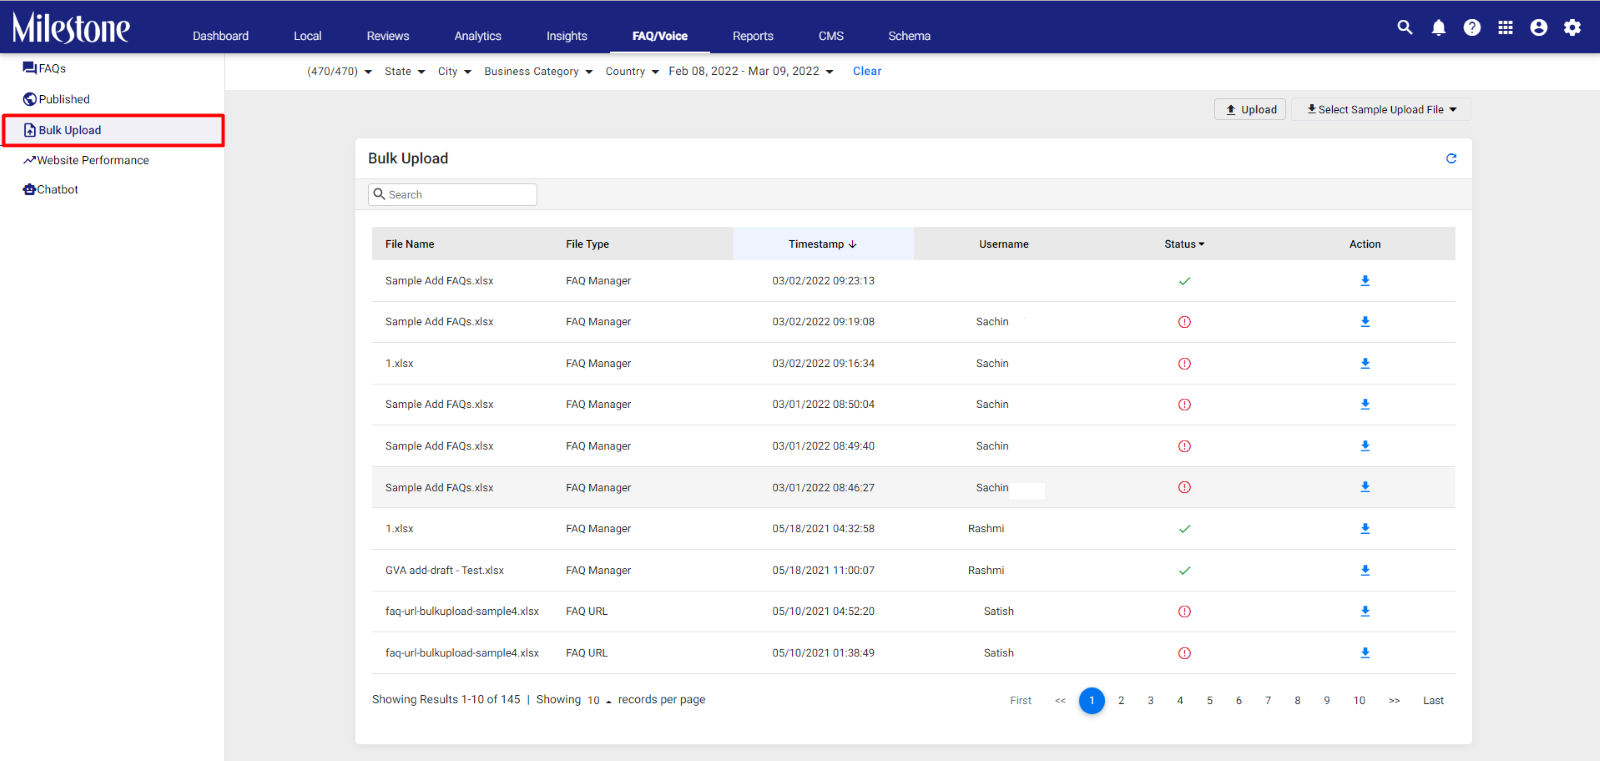Image resolution: width=1600 pixels, height=761 pixels.
Task: Download the 03/02/2022 09:19:08 upload file
Action: coord(1365,322)
